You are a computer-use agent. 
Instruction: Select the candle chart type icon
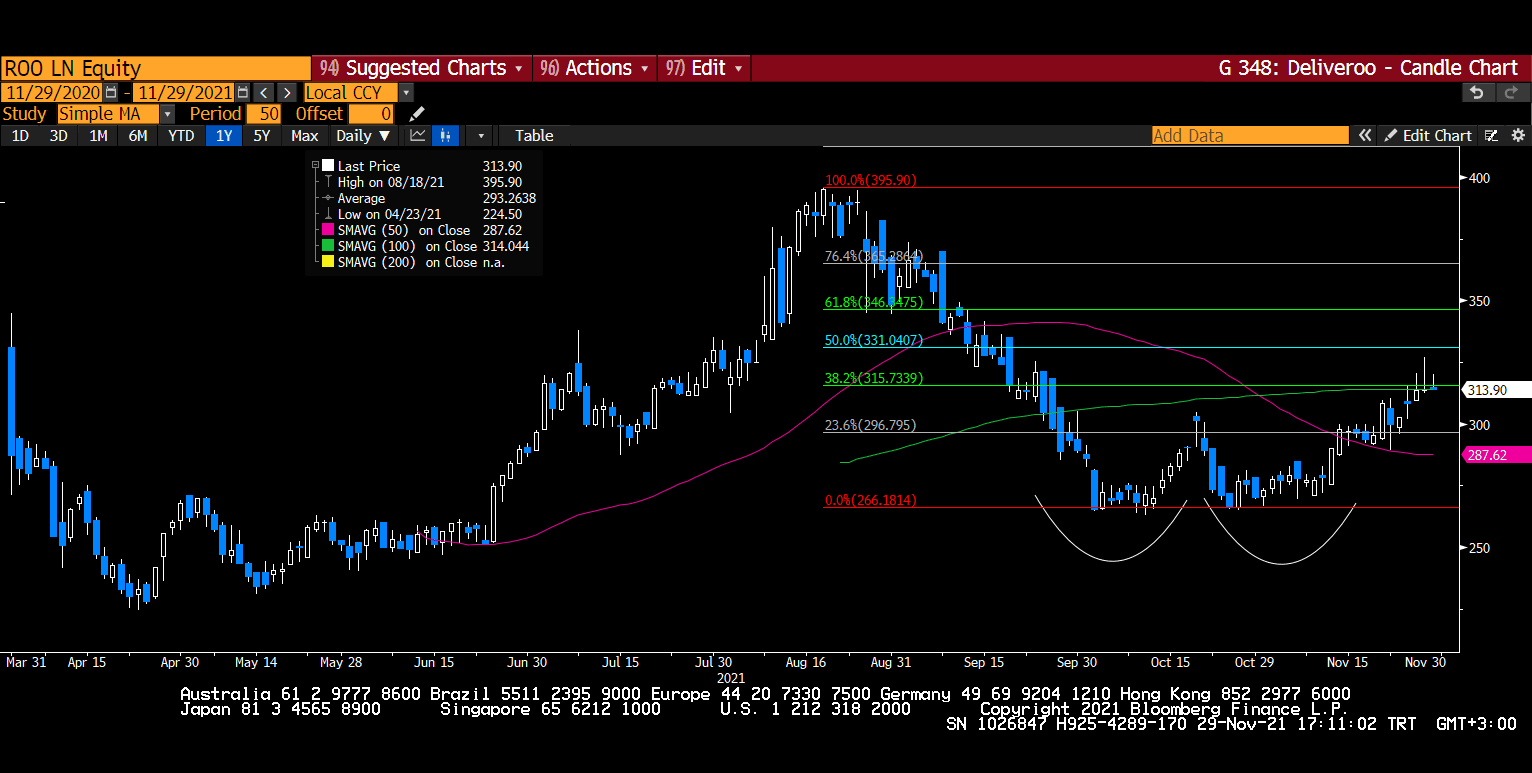tap(446, 136)
